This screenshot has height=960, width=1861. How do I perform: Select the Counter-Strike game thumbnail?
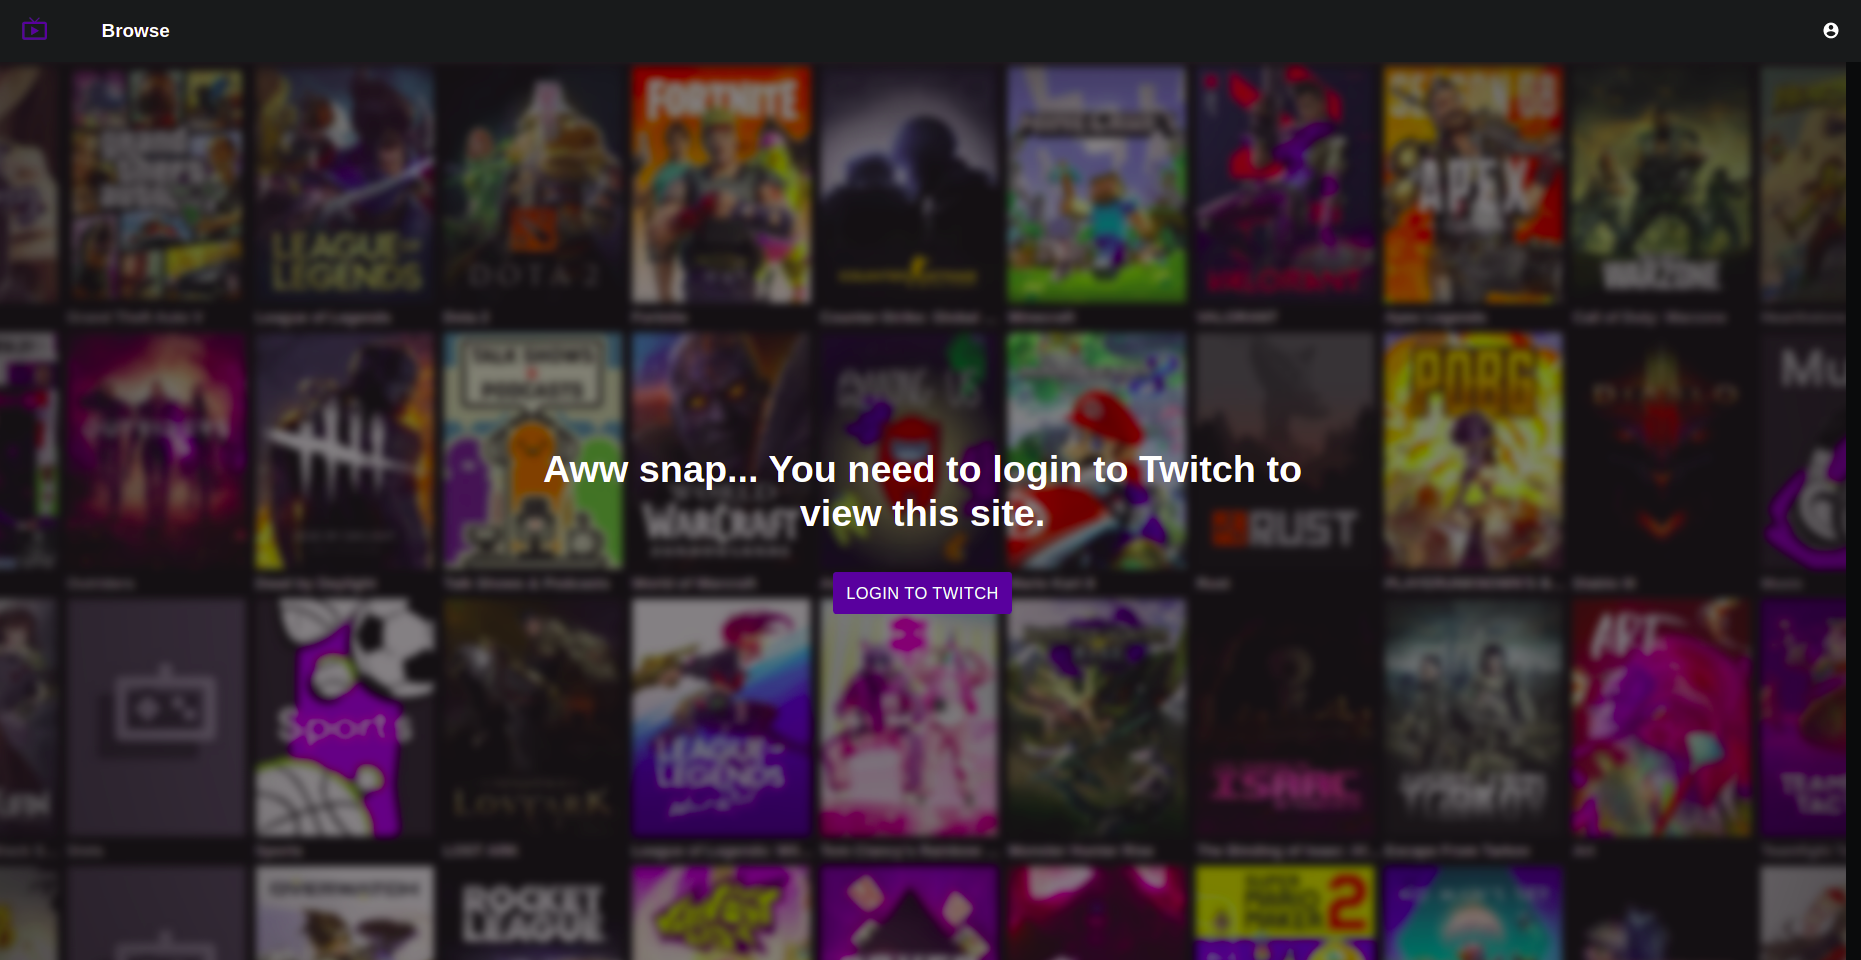pos(908,185)
